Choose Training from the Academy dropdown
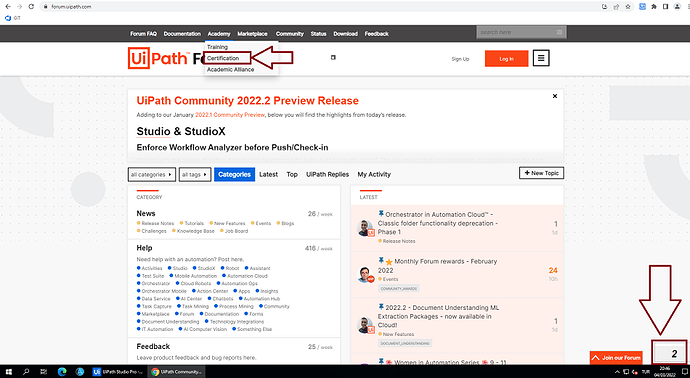 click(x=217, y=47)
